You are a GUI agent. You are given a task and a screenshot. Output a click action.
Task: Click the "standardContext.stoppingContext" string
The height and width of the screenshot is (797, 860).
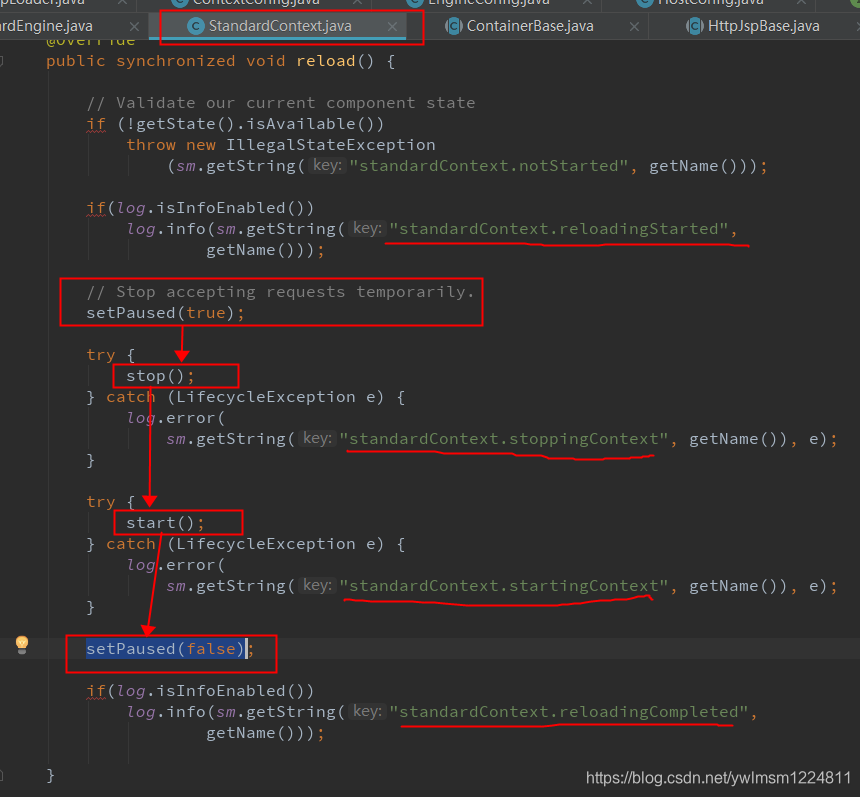[x=503, y=439]
